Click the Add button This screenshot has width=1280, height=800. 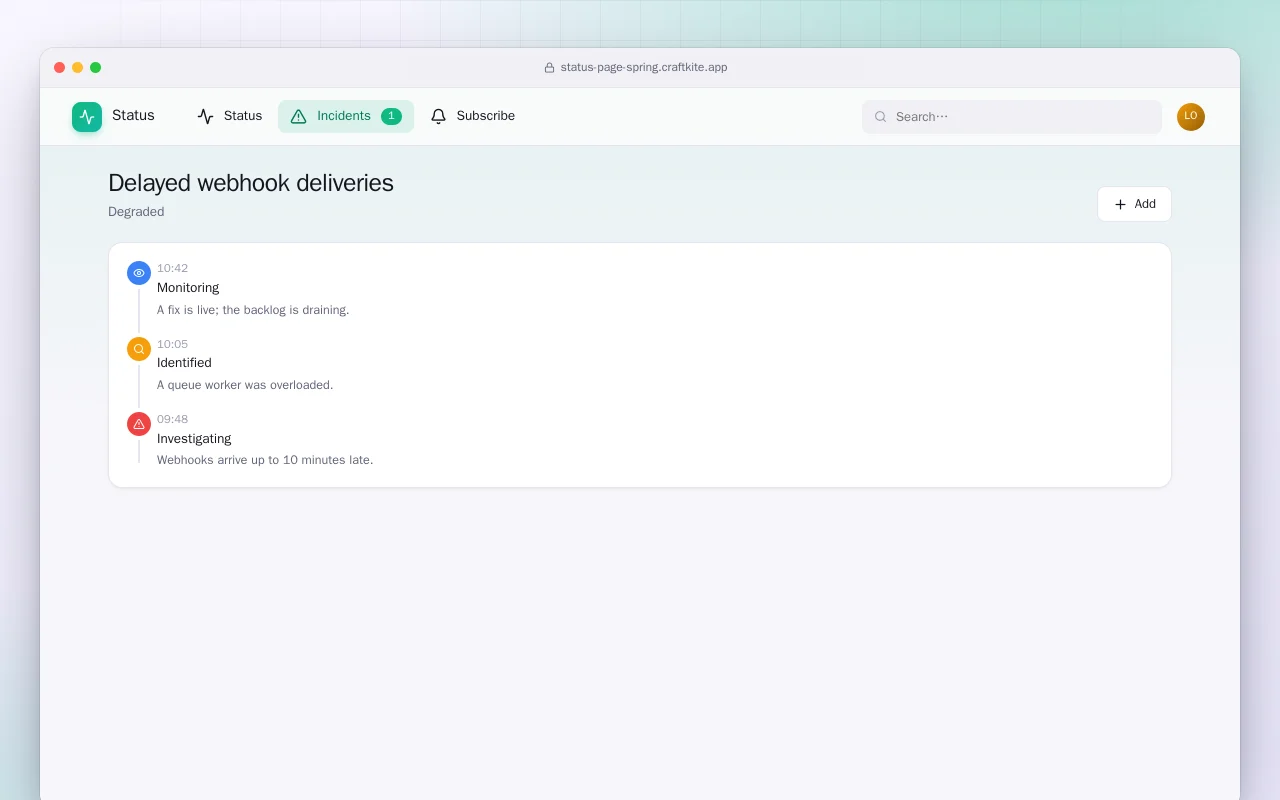point(1134,204)
